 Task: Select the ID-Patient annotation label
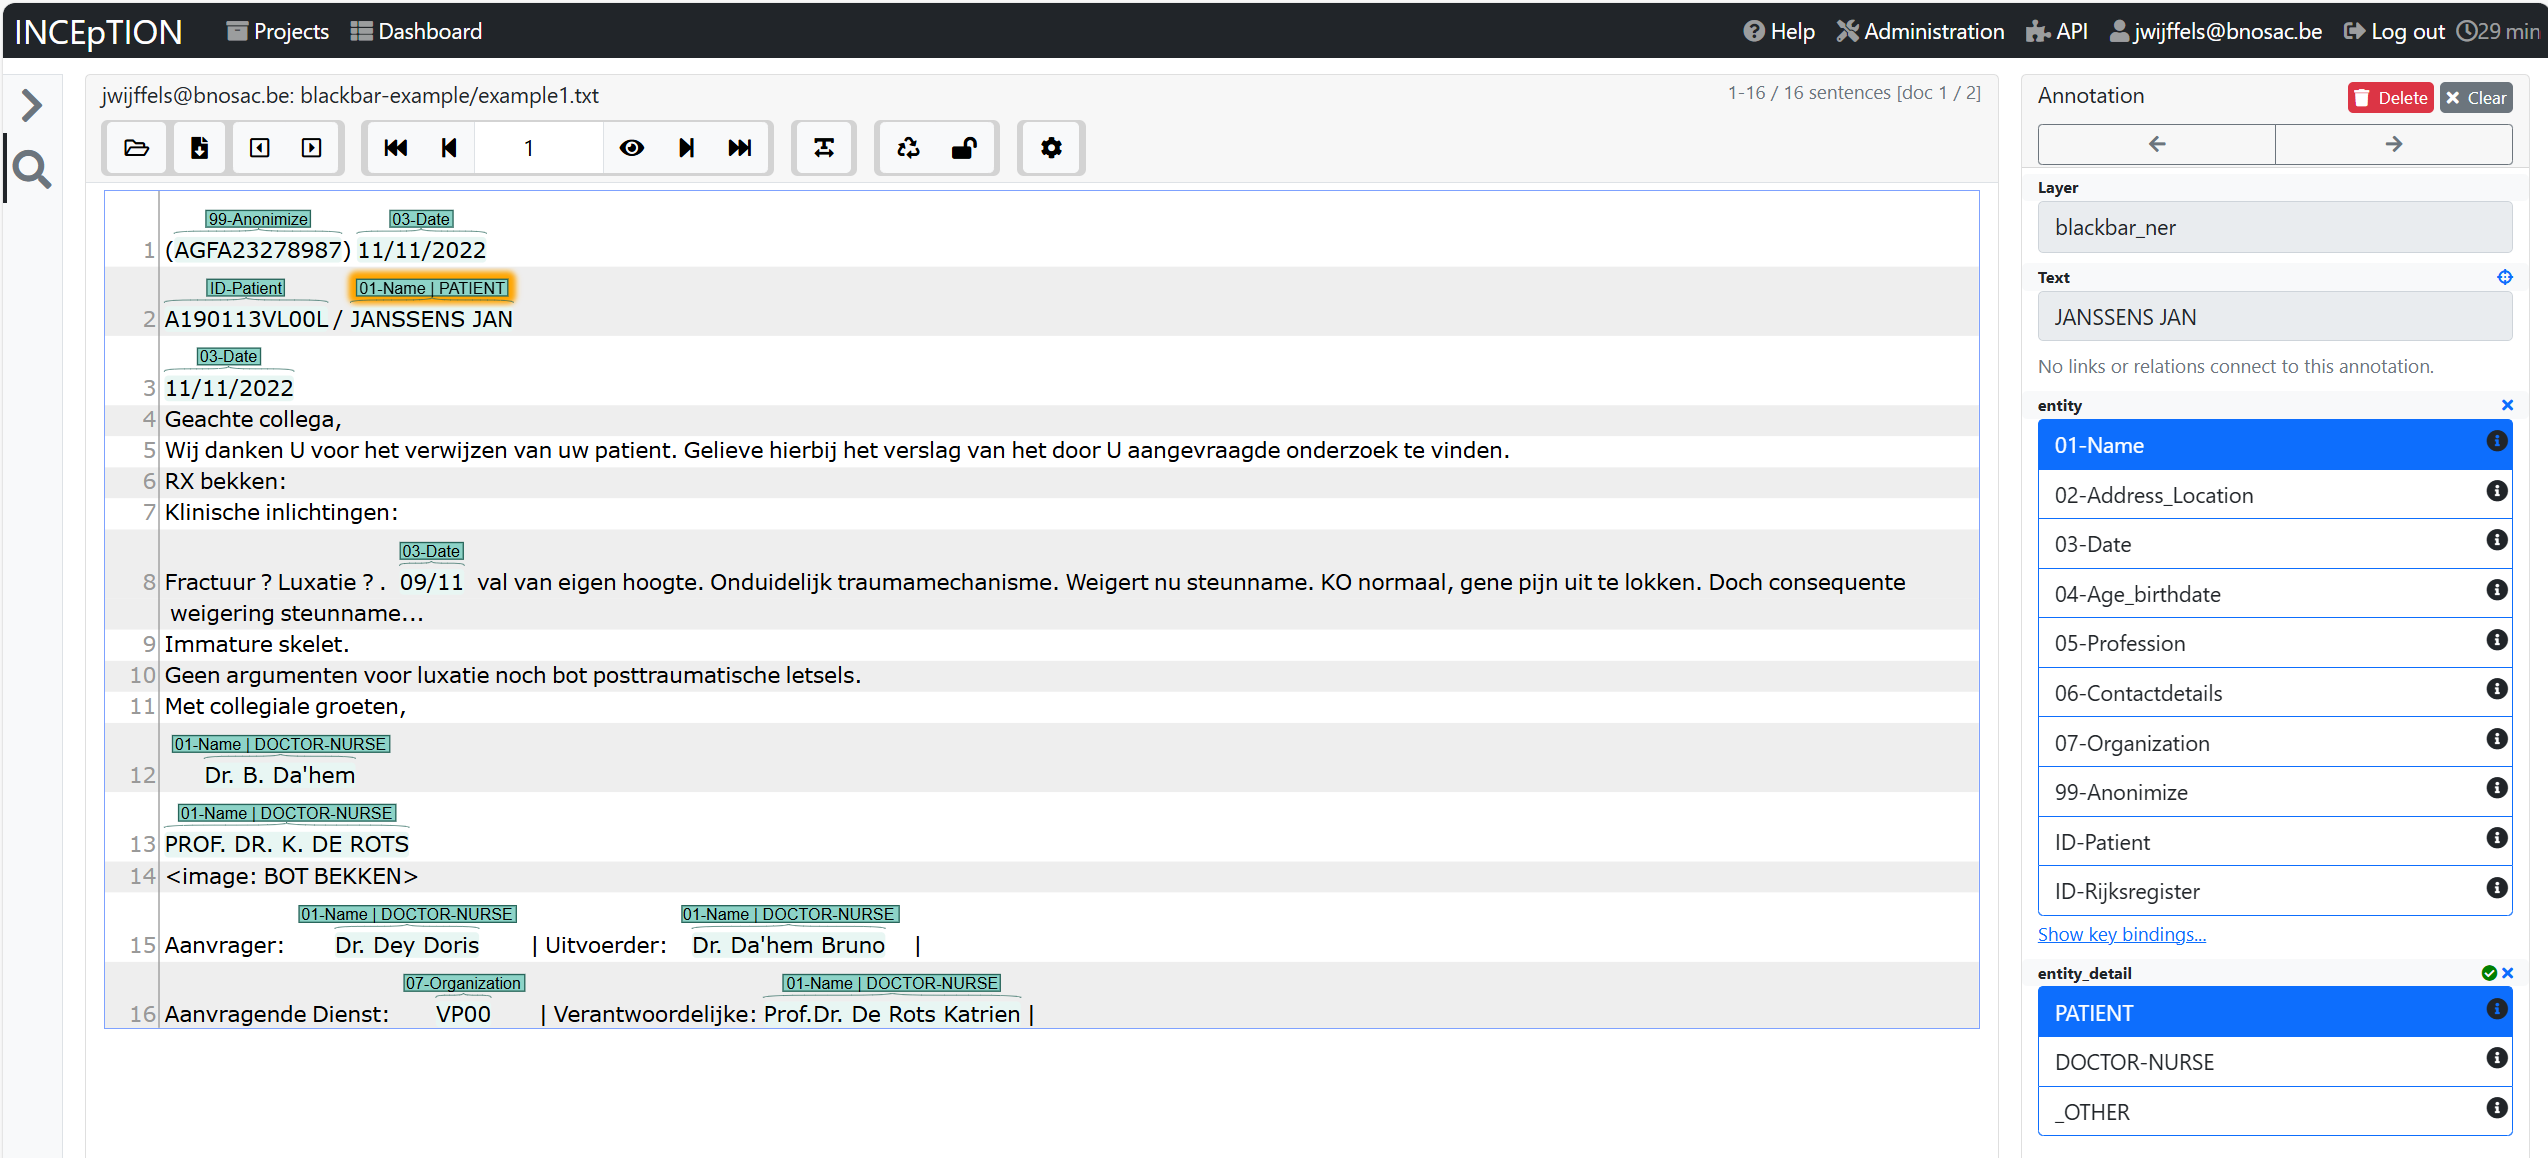tap(245, 288)
